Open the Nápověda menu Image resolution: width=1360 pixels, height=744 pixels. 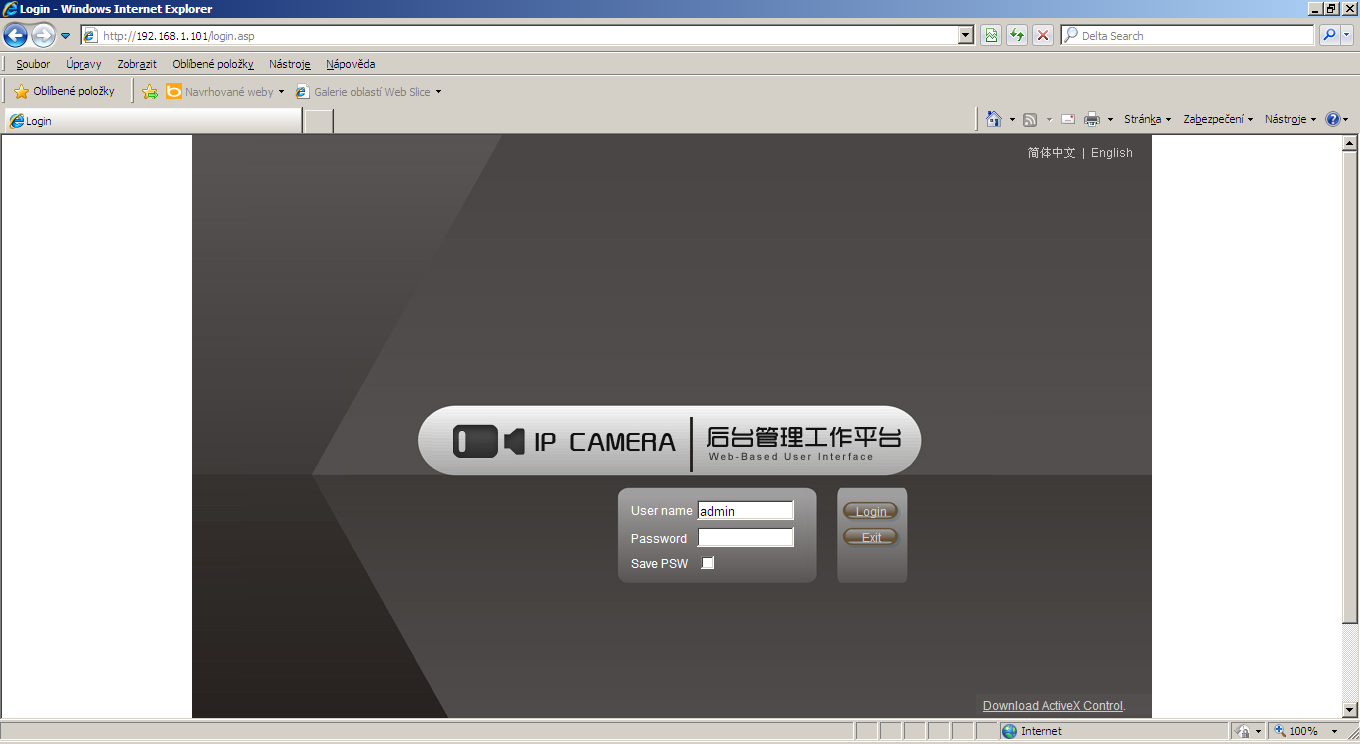pos(351,64)
